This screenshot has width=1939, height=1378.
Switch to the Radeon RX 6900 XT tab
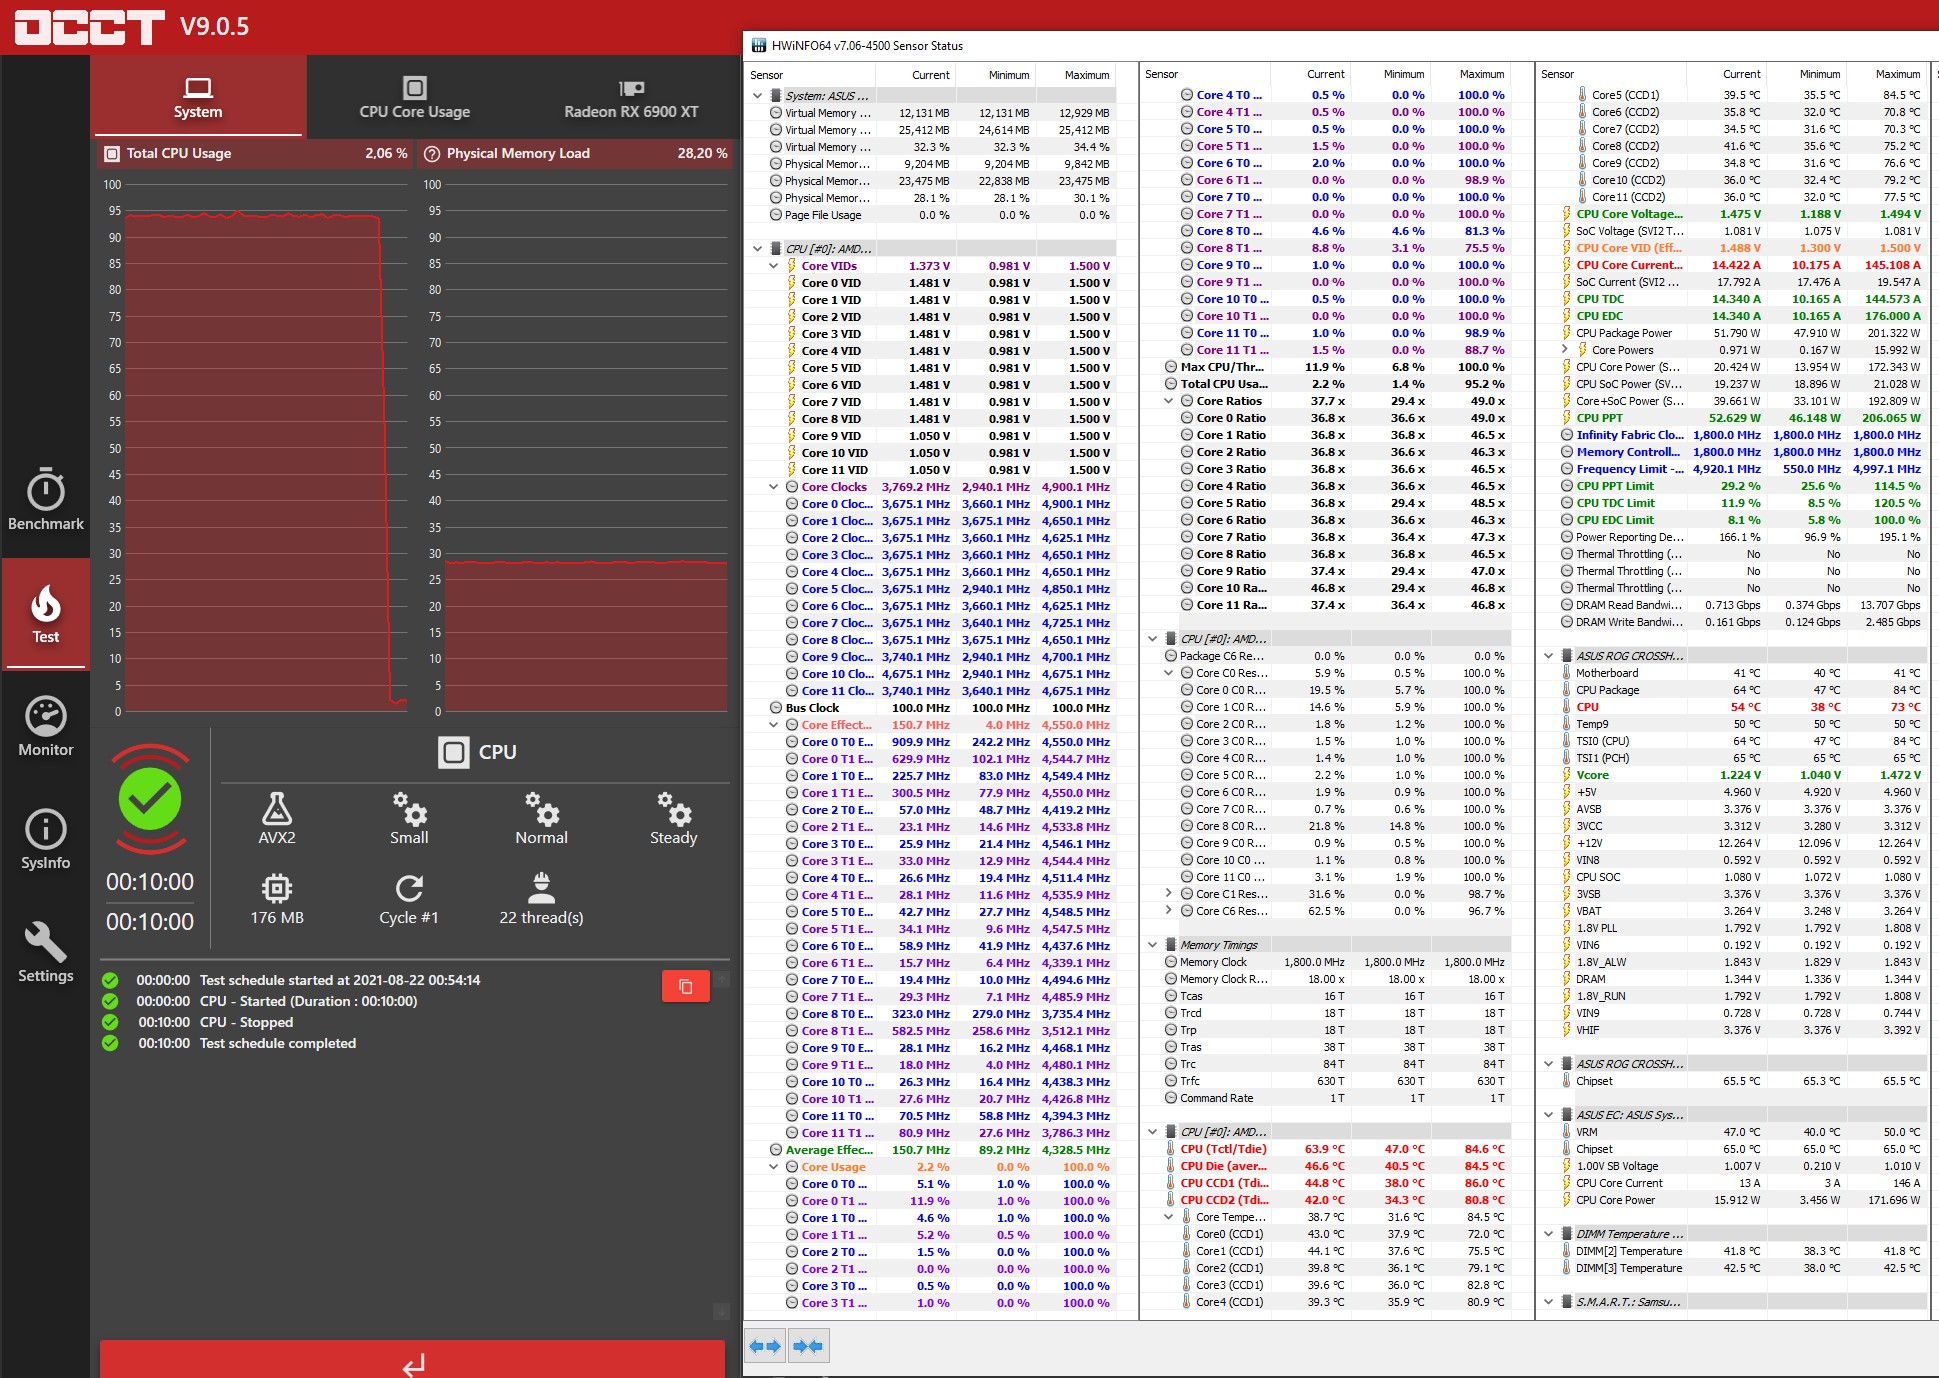click(631, 98)
